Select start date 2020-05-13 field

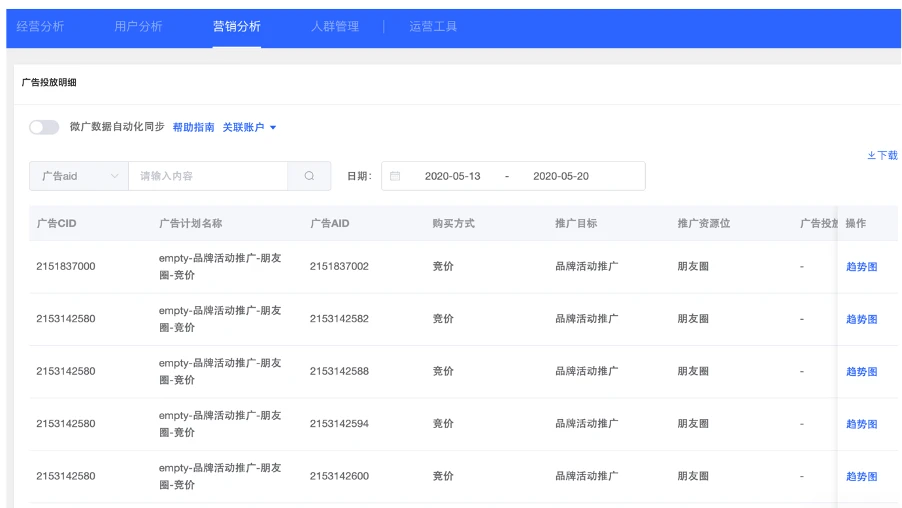tap(452, 176)
